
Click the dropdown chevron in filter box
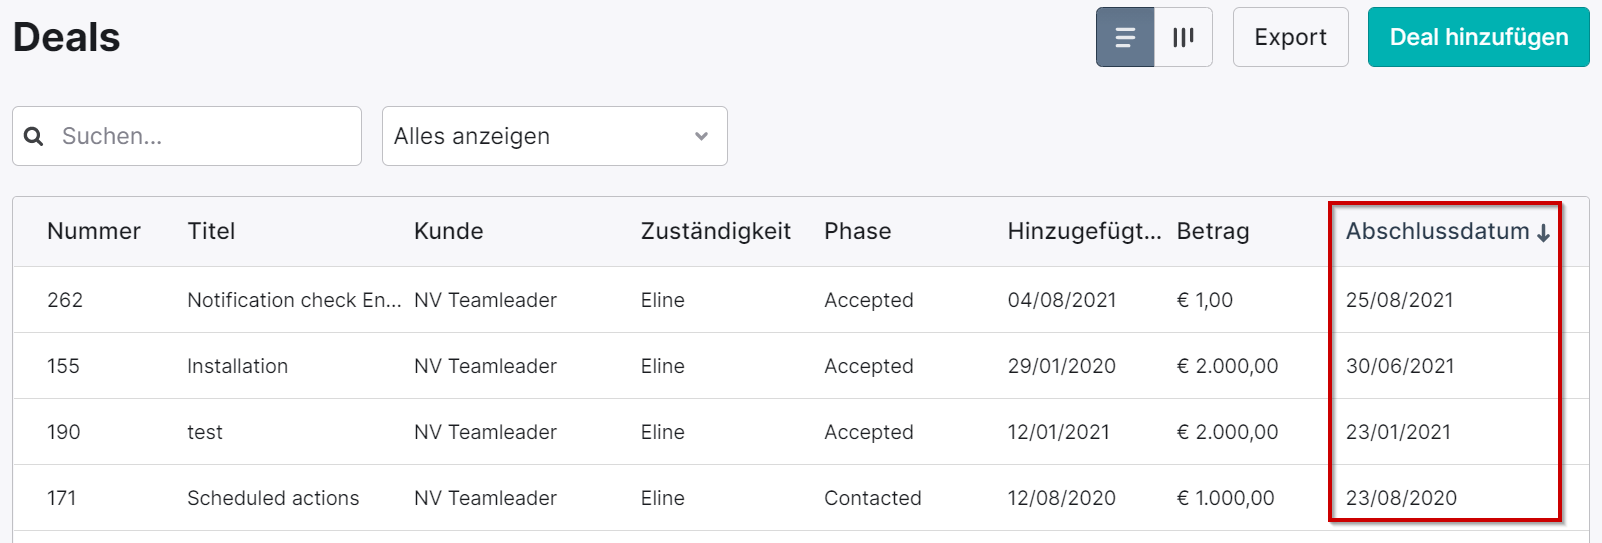[701, 136]
